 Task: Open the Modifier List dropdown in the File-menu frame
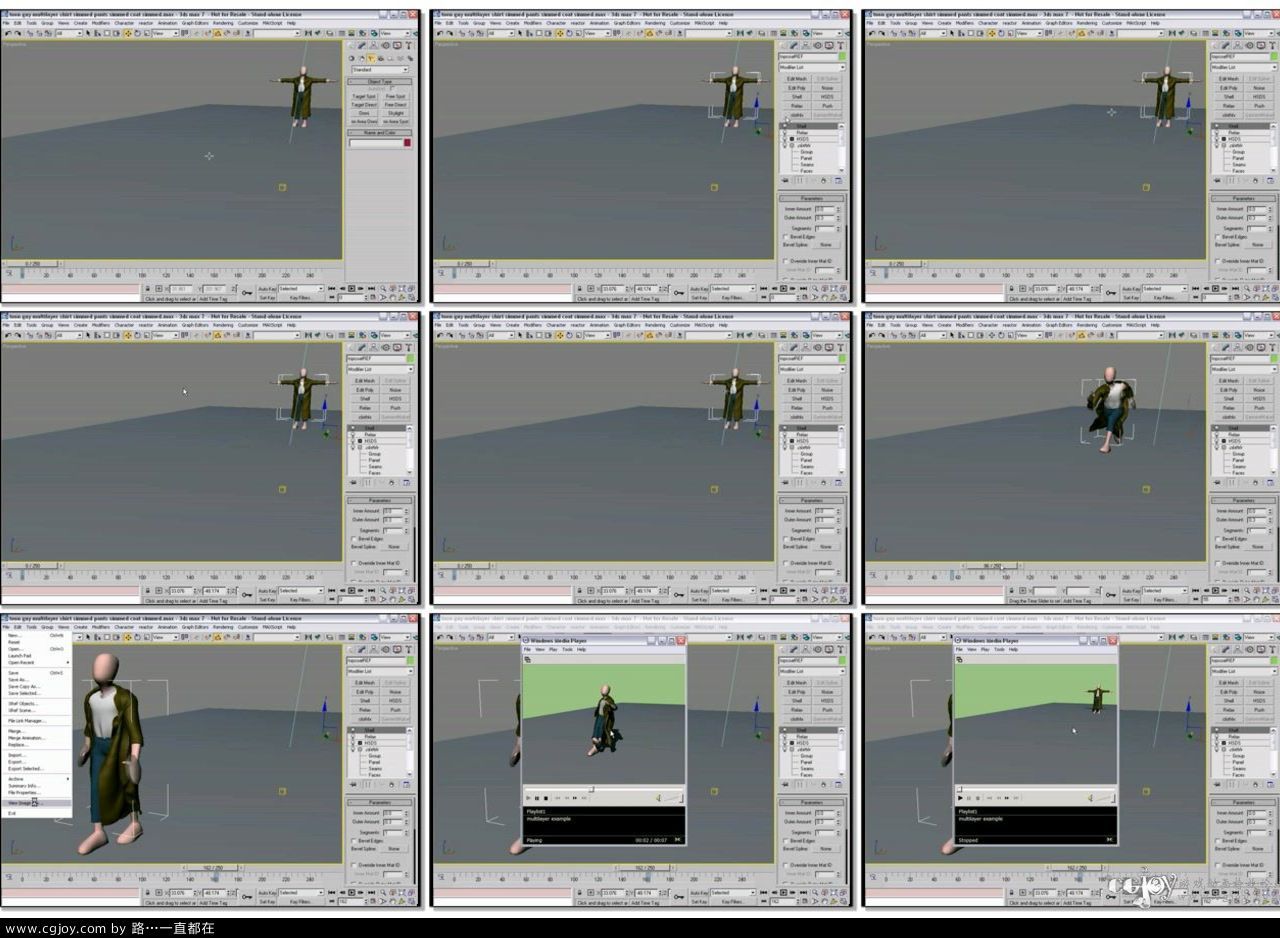coord(379,671)
